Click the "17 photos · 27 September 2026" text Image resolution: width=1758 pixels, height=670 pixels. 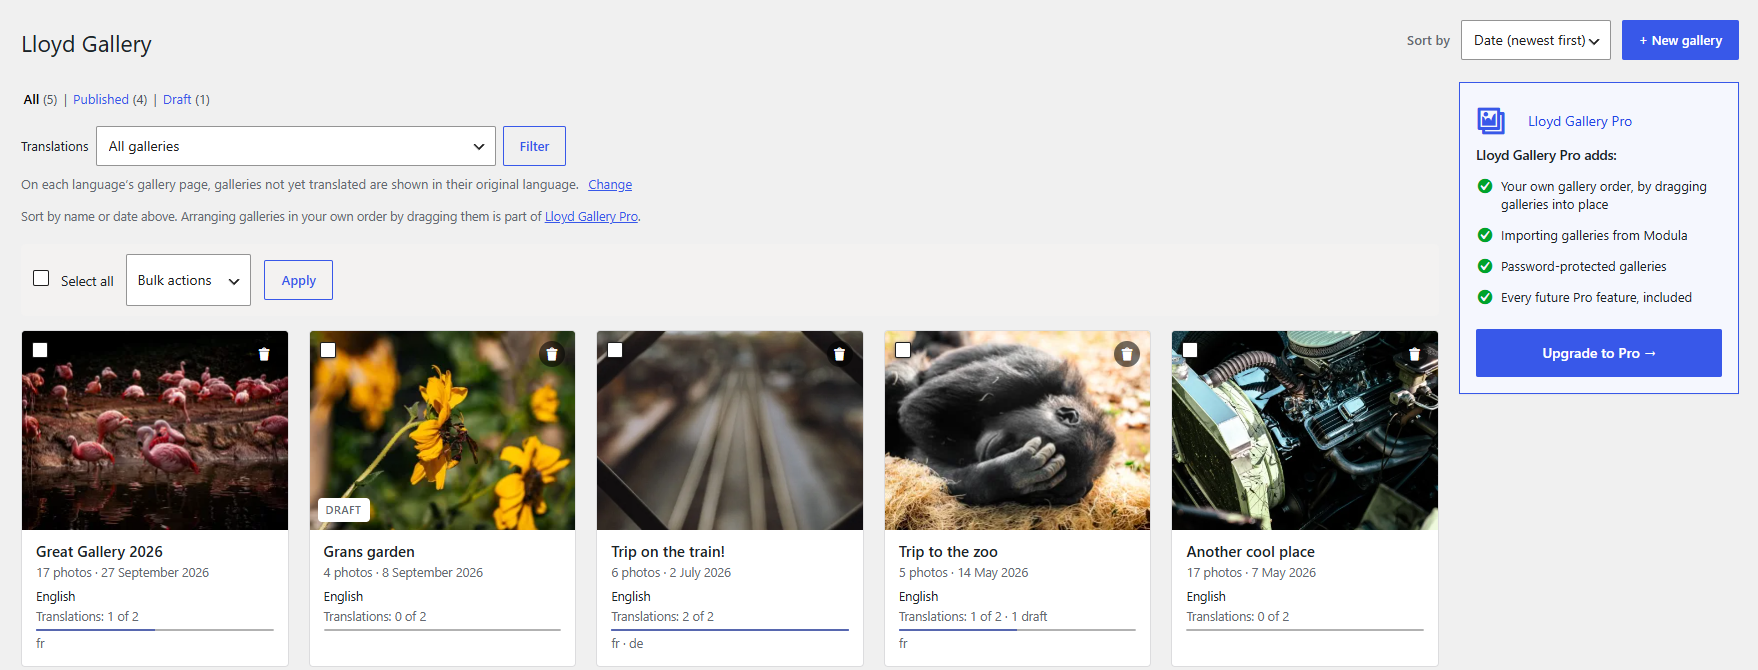(x=122, y=573)
